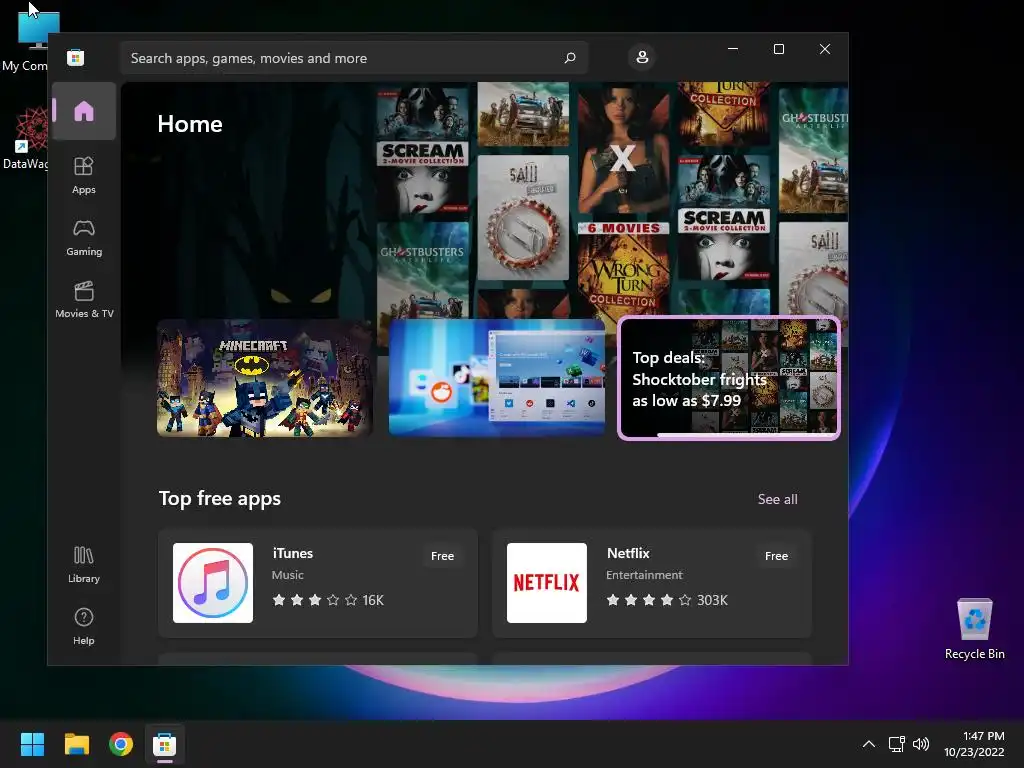The image size is (1024, 768).
Task: Click the search magnifier icon
Action: click(569, 58)
